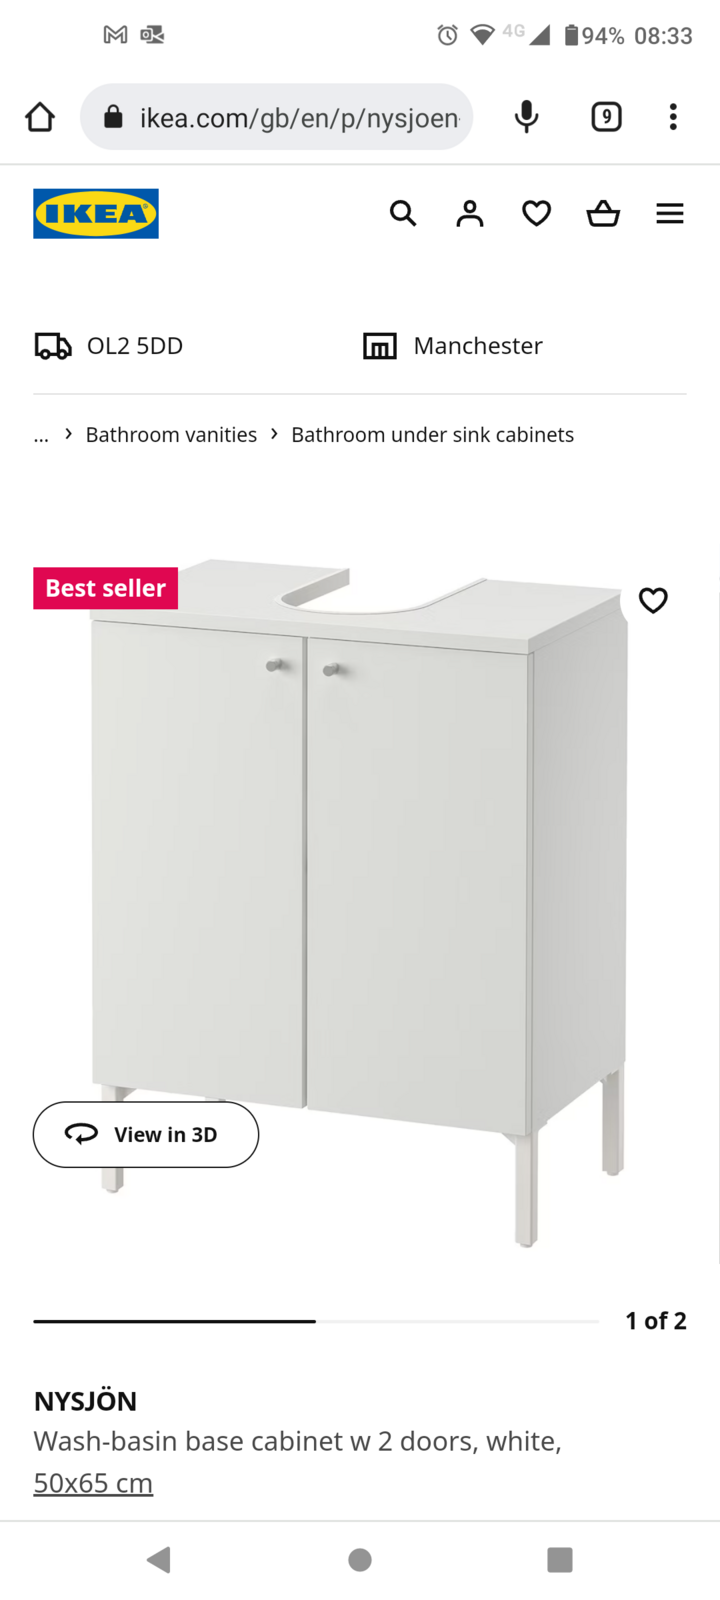Screen dimensions: 720x1600
Task: Click the IKEA logo
Action: click(x=96, y=213)
